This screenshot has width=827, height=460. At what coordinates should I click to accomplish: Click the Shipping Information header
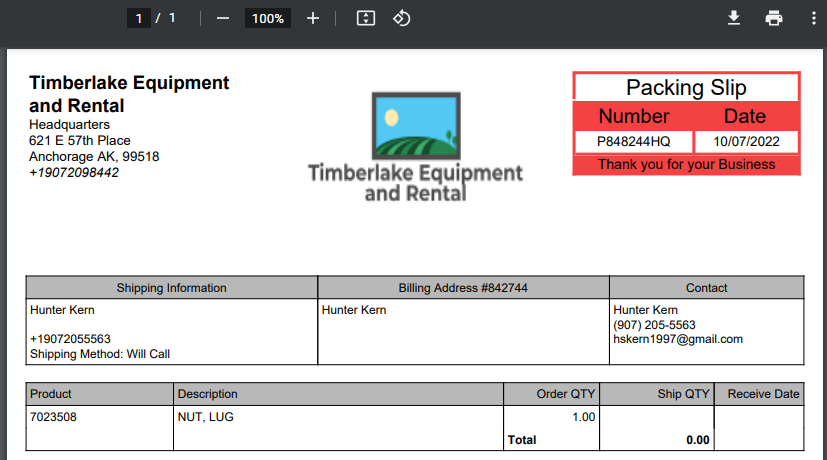171,288
